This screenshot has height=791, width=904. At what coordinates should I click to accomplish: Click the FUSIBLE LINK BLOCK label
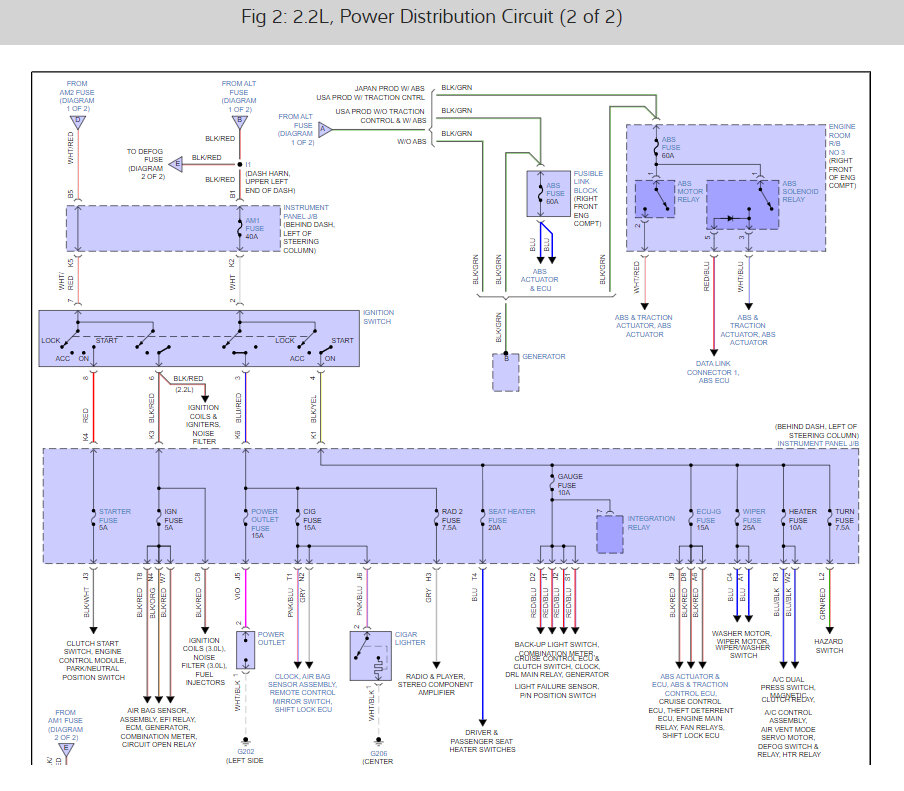pos(588,182)
